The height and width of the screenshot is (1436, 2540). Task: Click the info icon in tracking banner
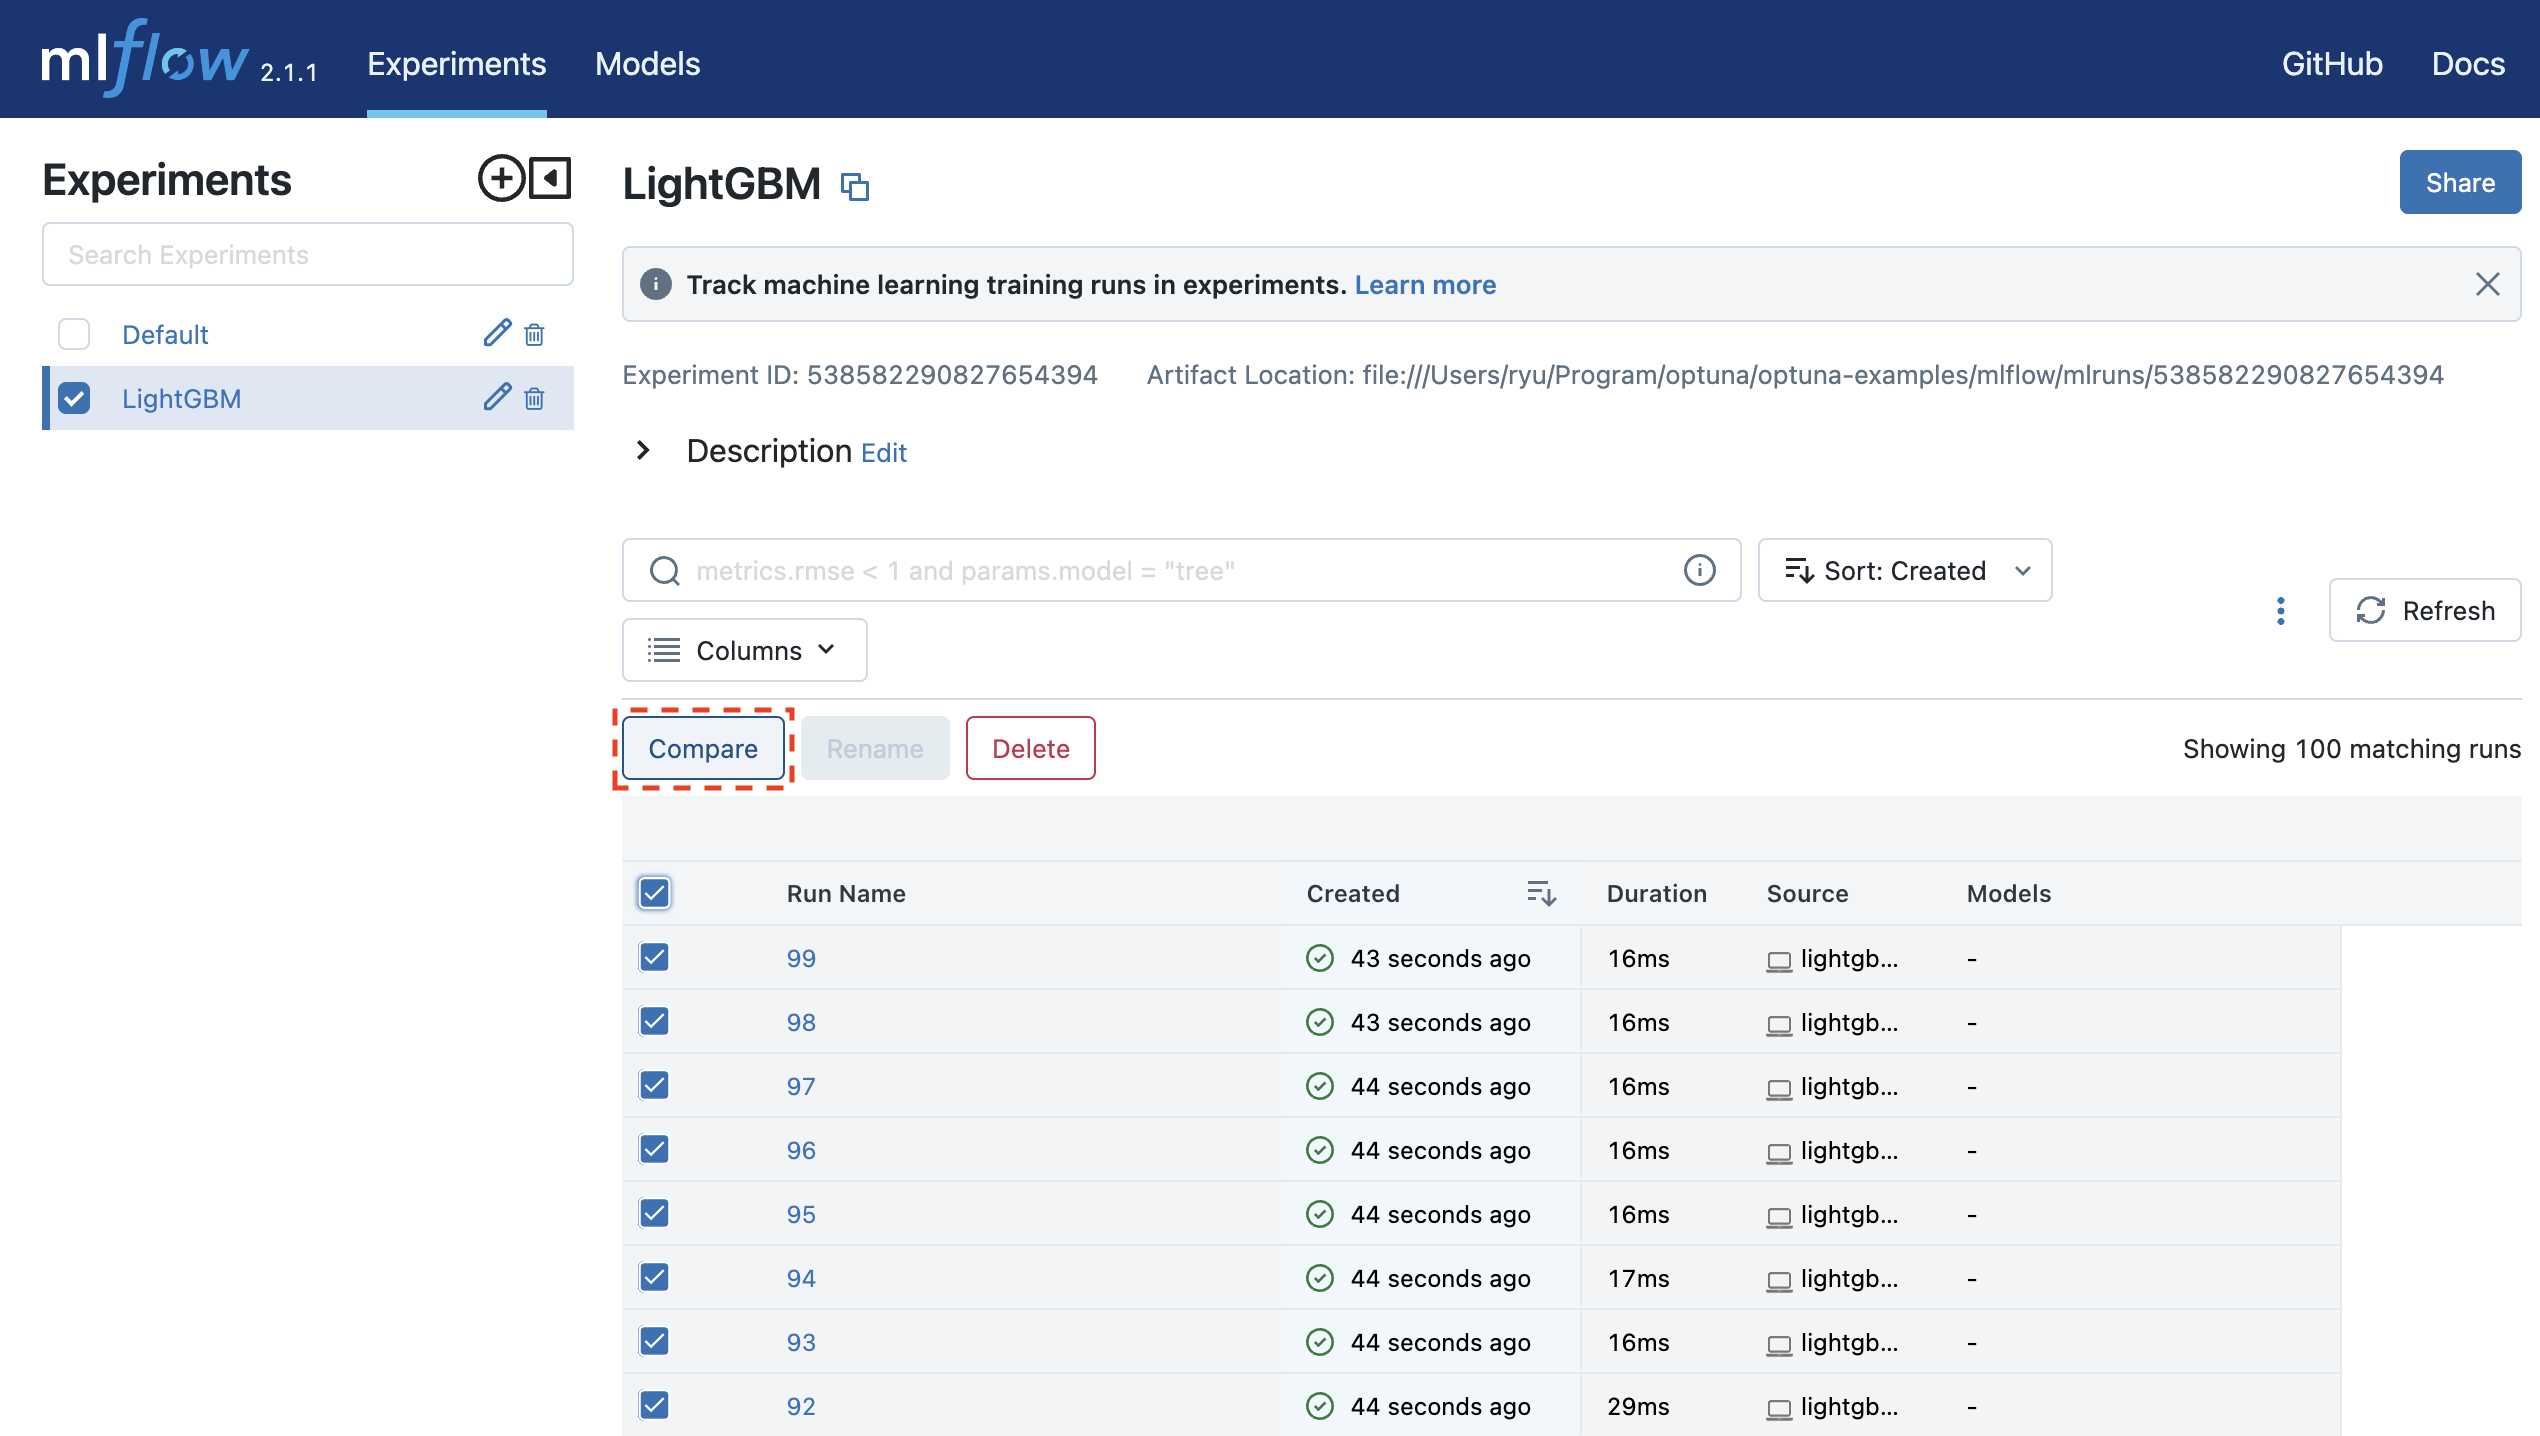pos(656,284)
